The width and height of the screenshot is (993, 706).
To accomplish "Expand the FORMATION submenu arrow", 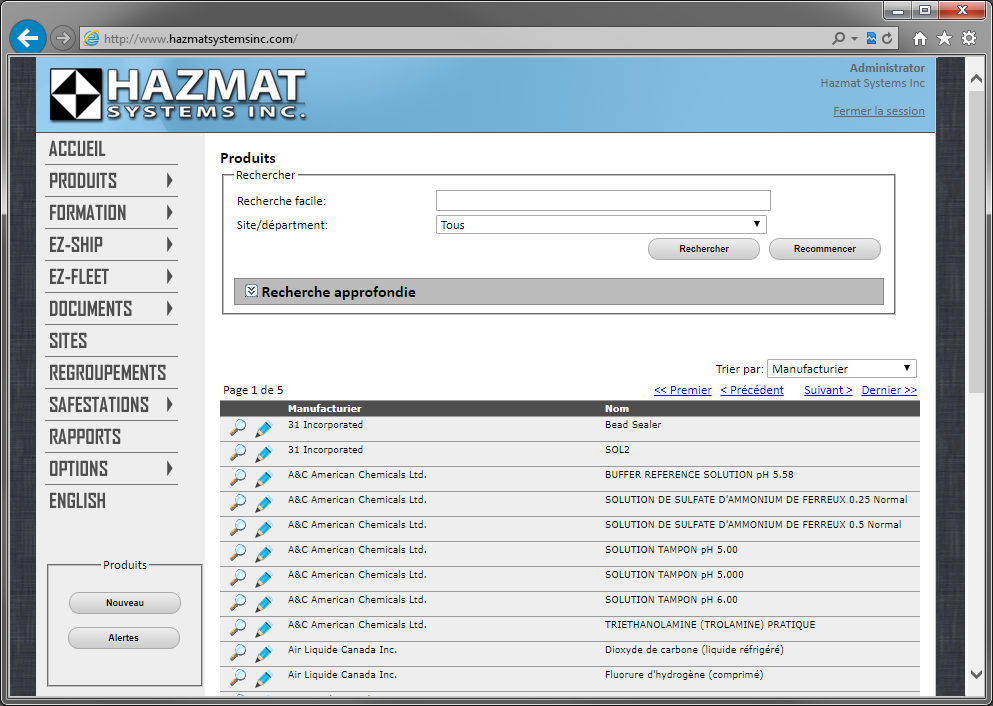I will 169,212.
